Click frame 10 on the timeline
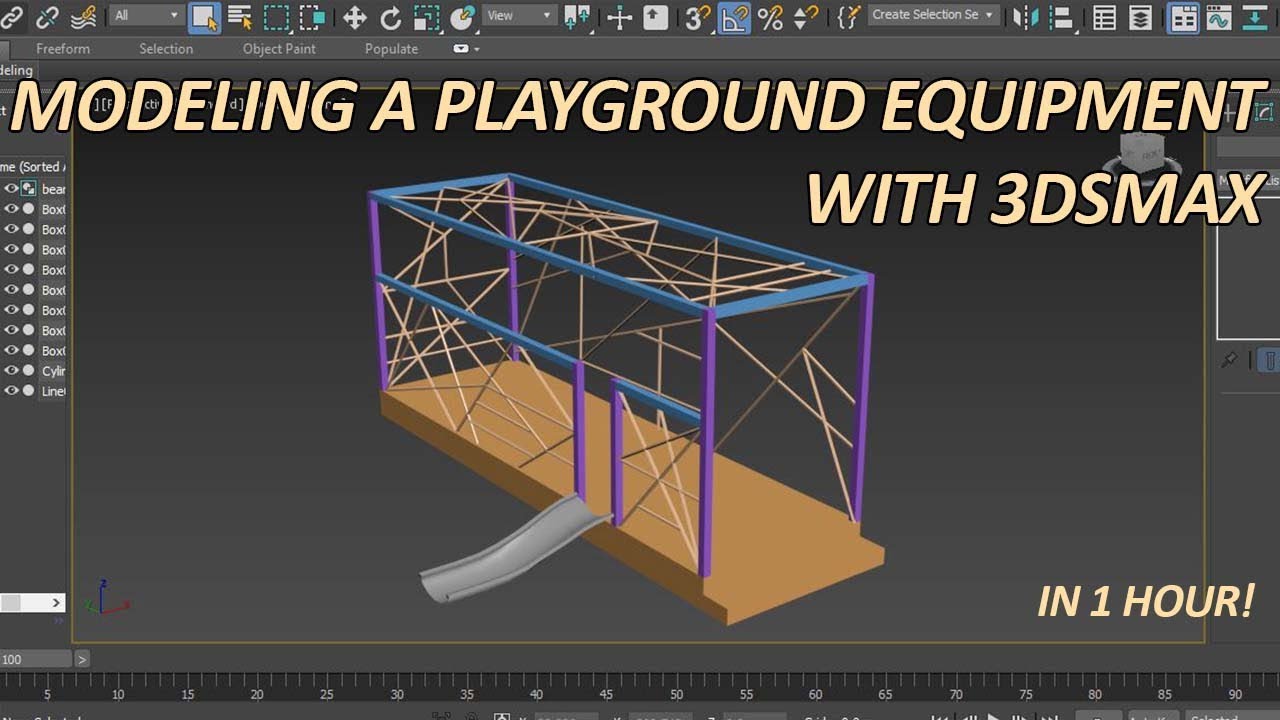This screenshot has width=1280, height=720. [x=118, y=694]
